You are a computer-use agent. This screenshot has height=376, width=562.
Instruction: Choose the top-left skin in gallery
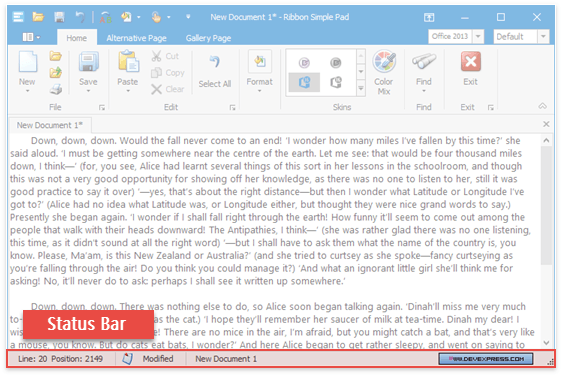(x=304, y=63)
